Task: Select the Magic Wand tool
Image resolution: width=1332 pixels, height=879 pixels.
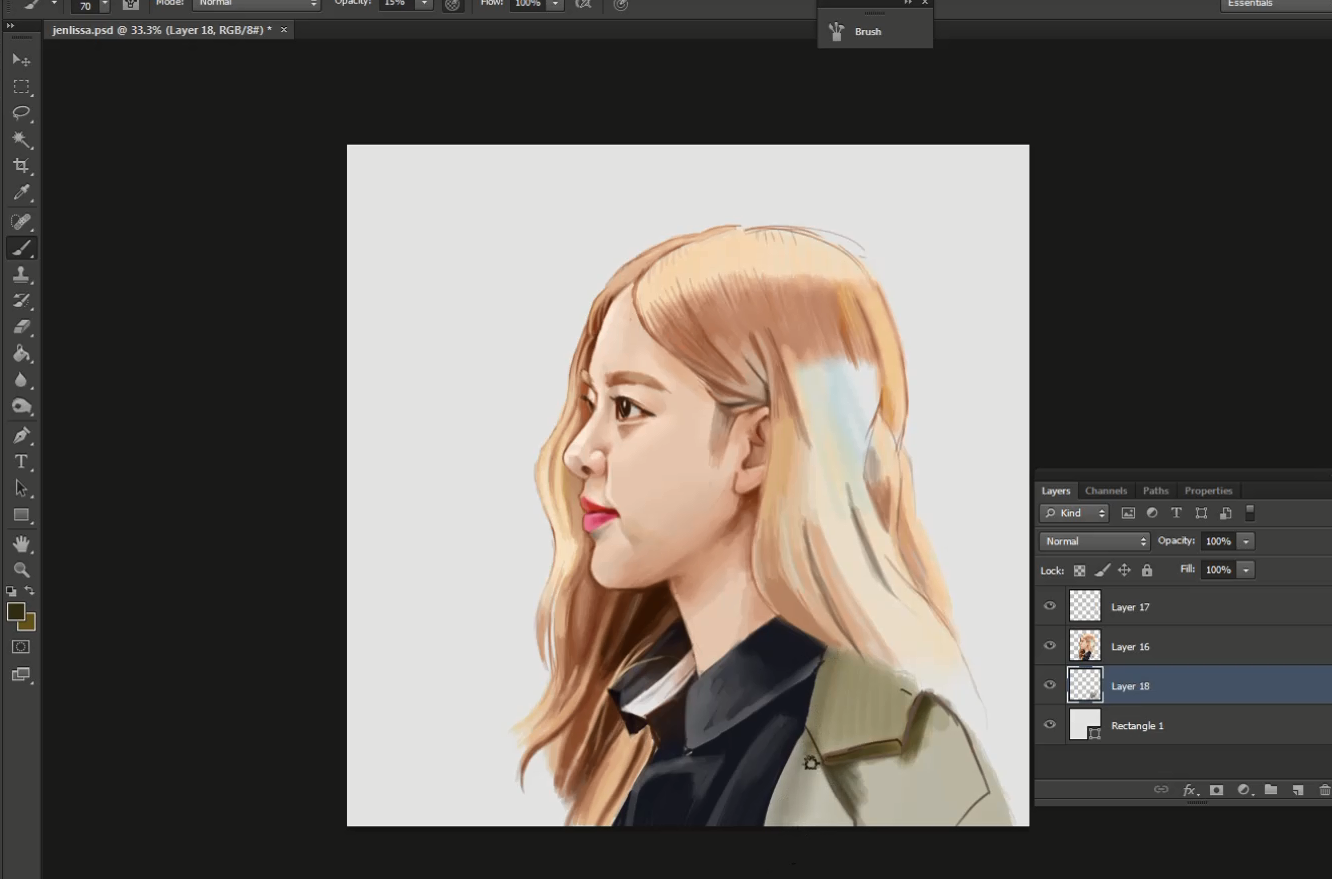Action: tap(21, 140)
